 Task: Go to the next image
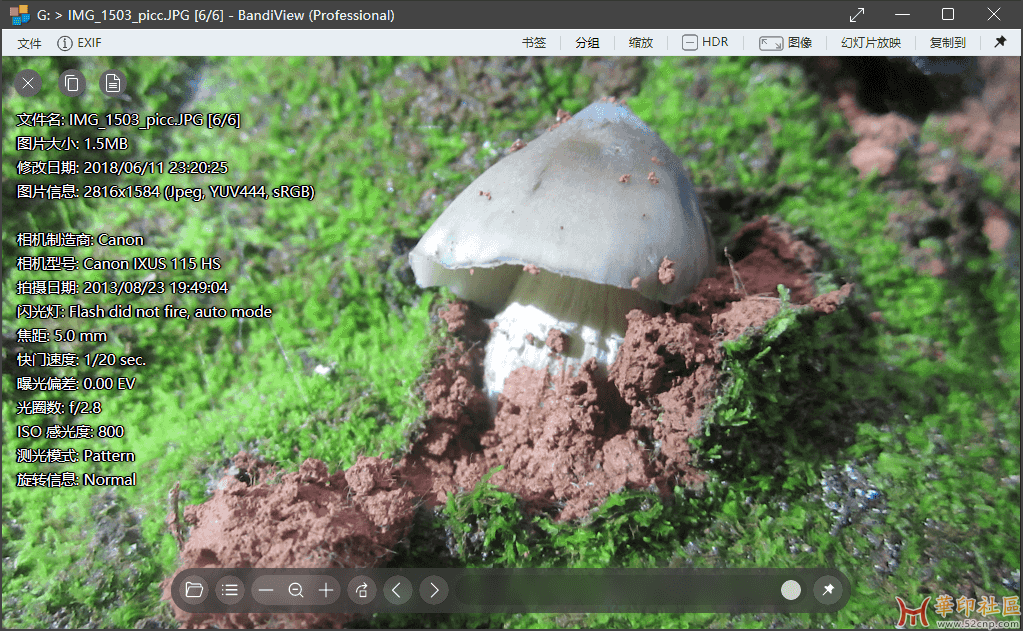click(434, 590)
